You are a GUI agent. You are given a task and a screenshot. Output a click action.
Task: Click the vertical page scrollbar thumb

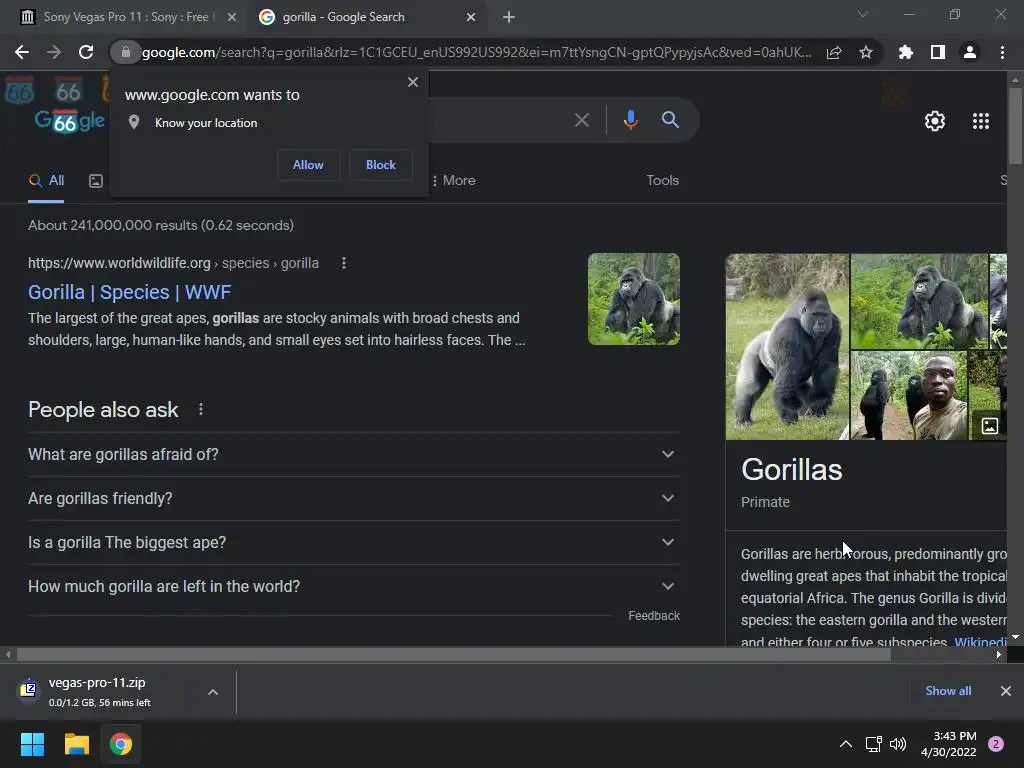[1015, 125]
